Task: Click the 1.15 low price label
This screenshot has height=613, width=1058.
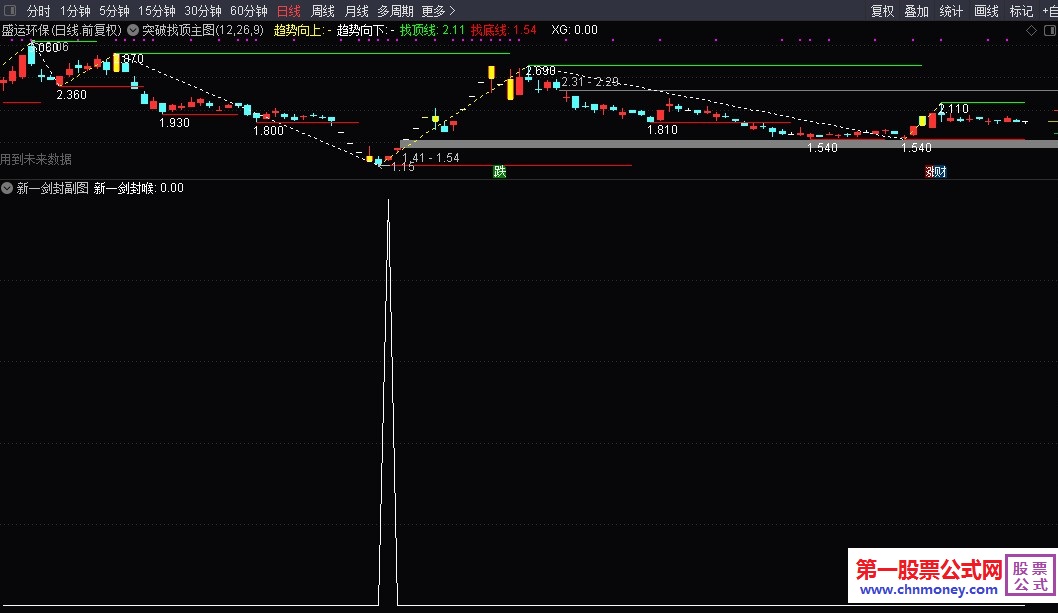Action: [x=403, y=166]
